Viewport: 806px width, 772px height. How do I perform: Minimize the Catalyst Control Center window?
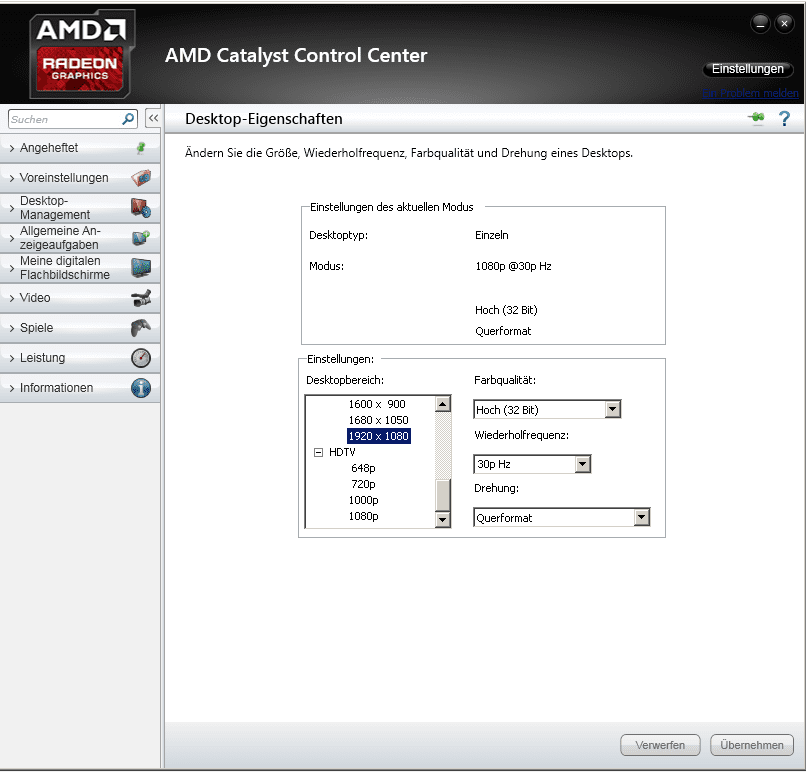(x=760, y=23)
